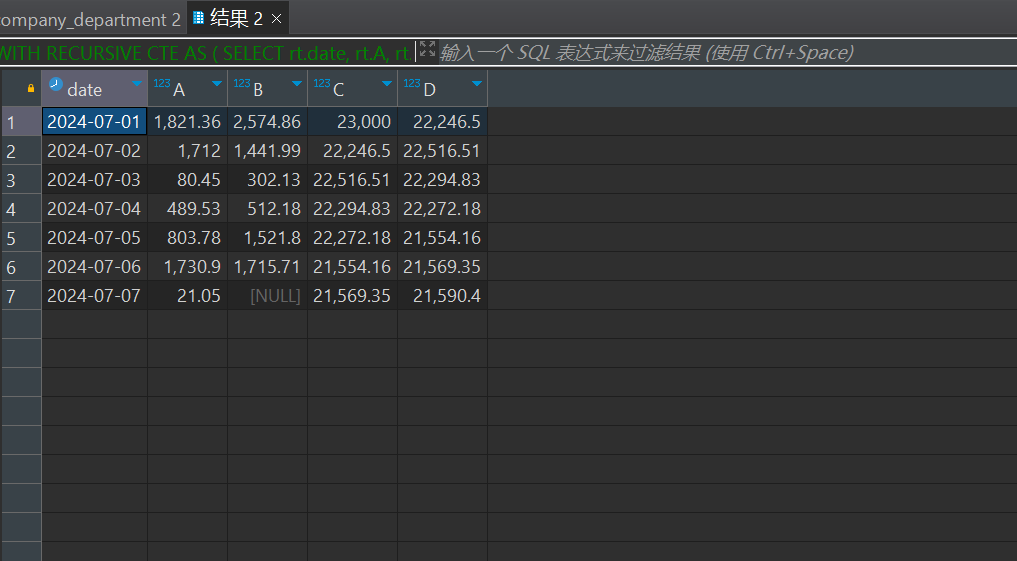Viewport: 1017px width, 561px height.
Task: Select the cell 2024-07-06
Action: tap(95, 267)
